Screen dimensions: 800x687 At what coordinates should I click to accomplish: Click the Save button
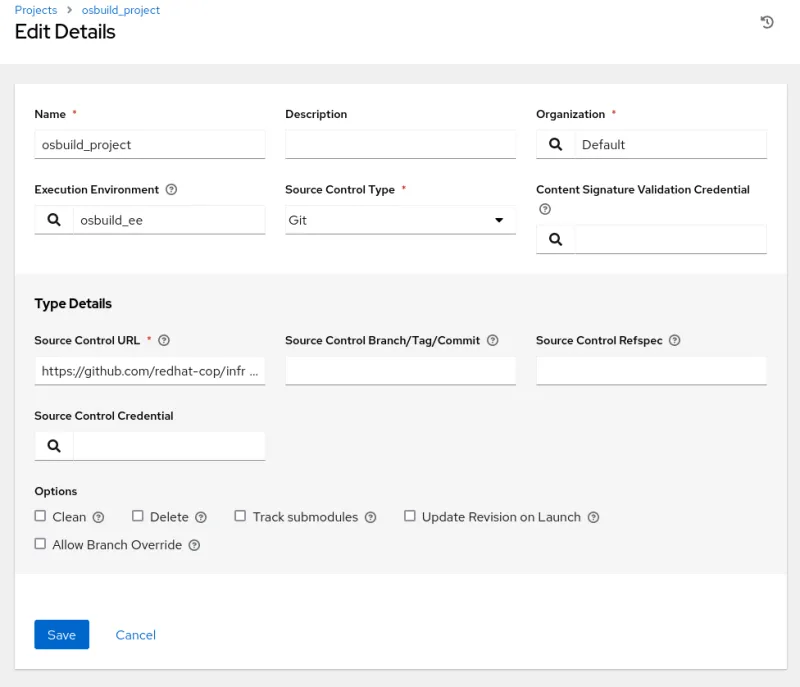[61, 635]
